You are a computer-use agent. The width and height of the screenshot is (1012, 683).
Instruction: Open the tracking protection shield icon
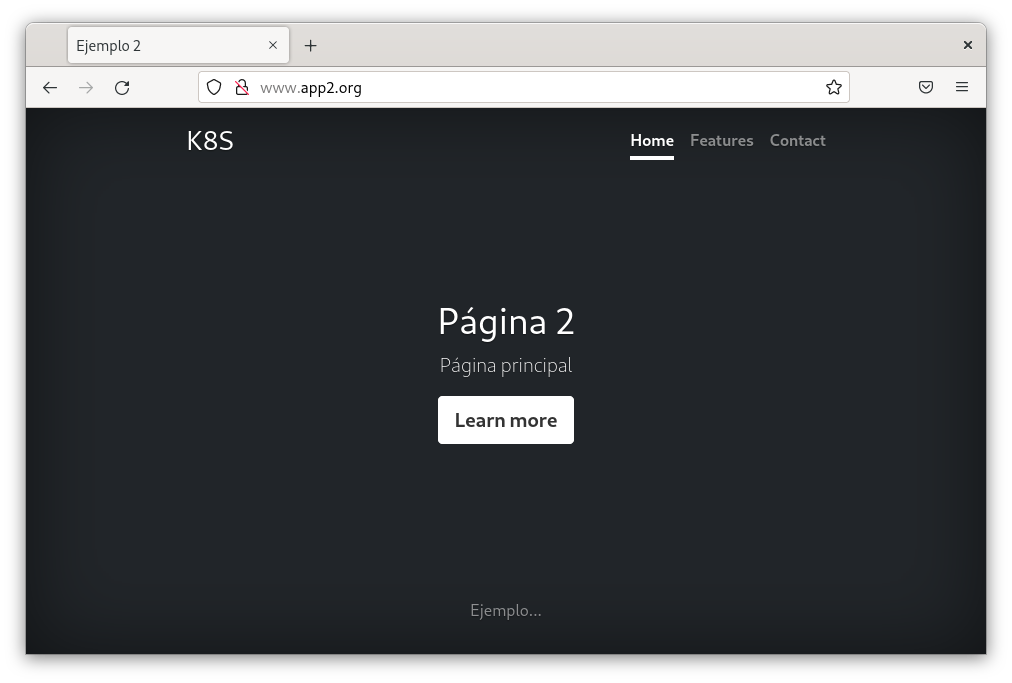click(x=214, y=88)
